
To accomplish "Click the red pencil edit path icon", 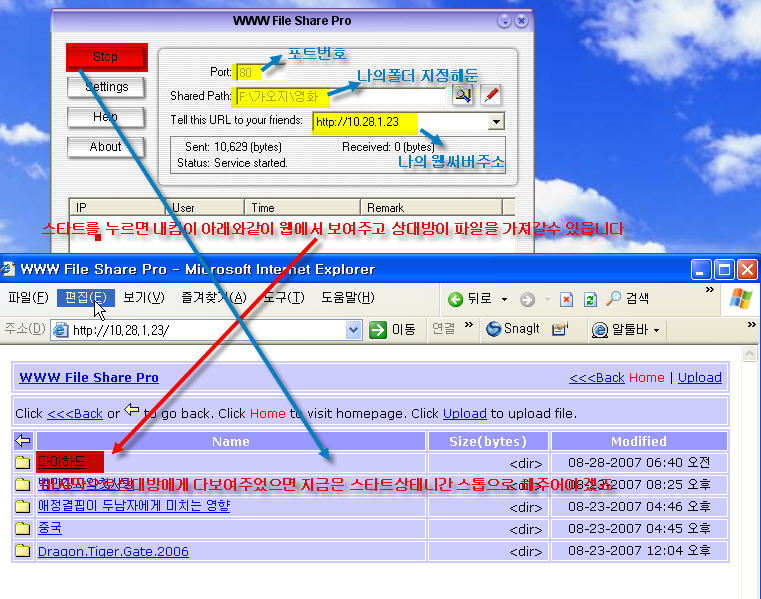I will point(491,94).
